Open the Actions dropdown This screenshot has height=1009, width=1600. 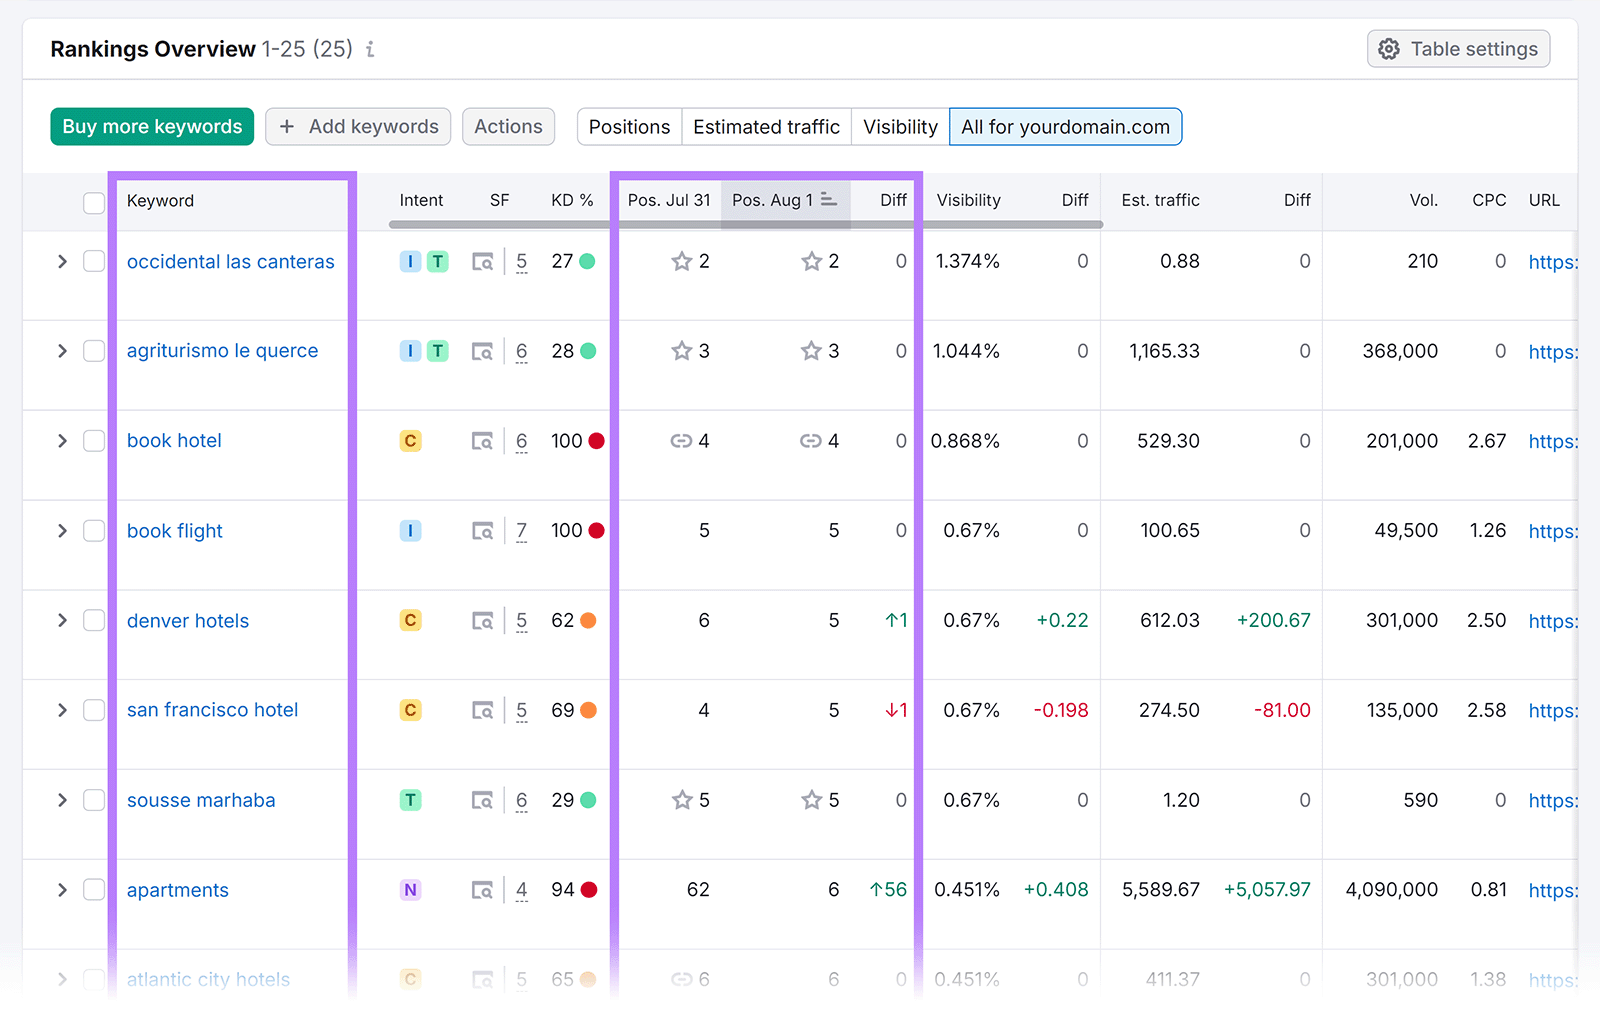click(x=508, y=126)
